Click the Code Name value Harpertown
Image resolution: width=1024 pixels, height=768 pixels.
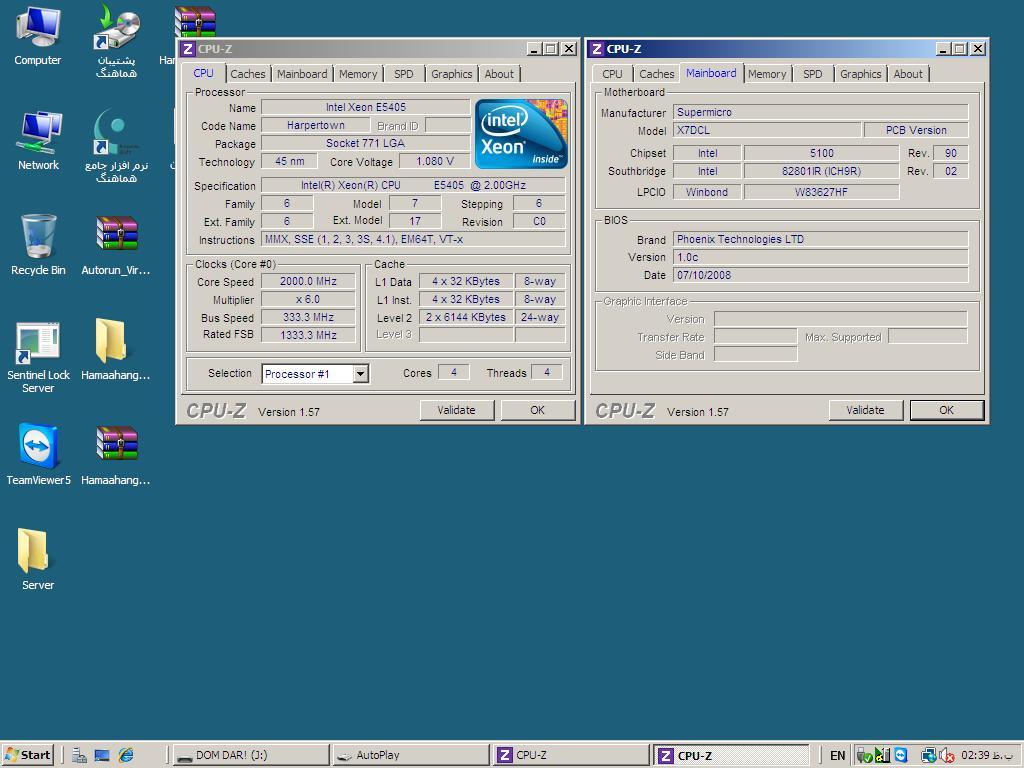click(x=315, y=125)
